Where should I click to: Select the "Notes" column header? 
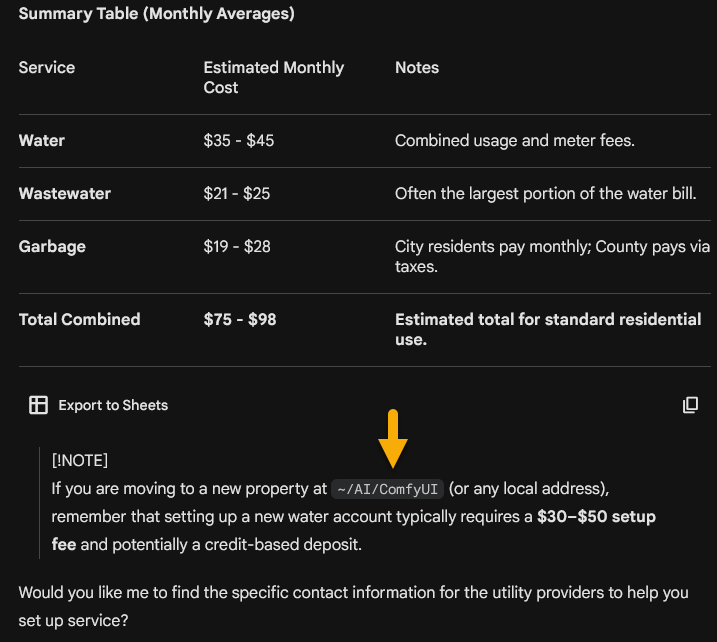click(x=417, y=68)
